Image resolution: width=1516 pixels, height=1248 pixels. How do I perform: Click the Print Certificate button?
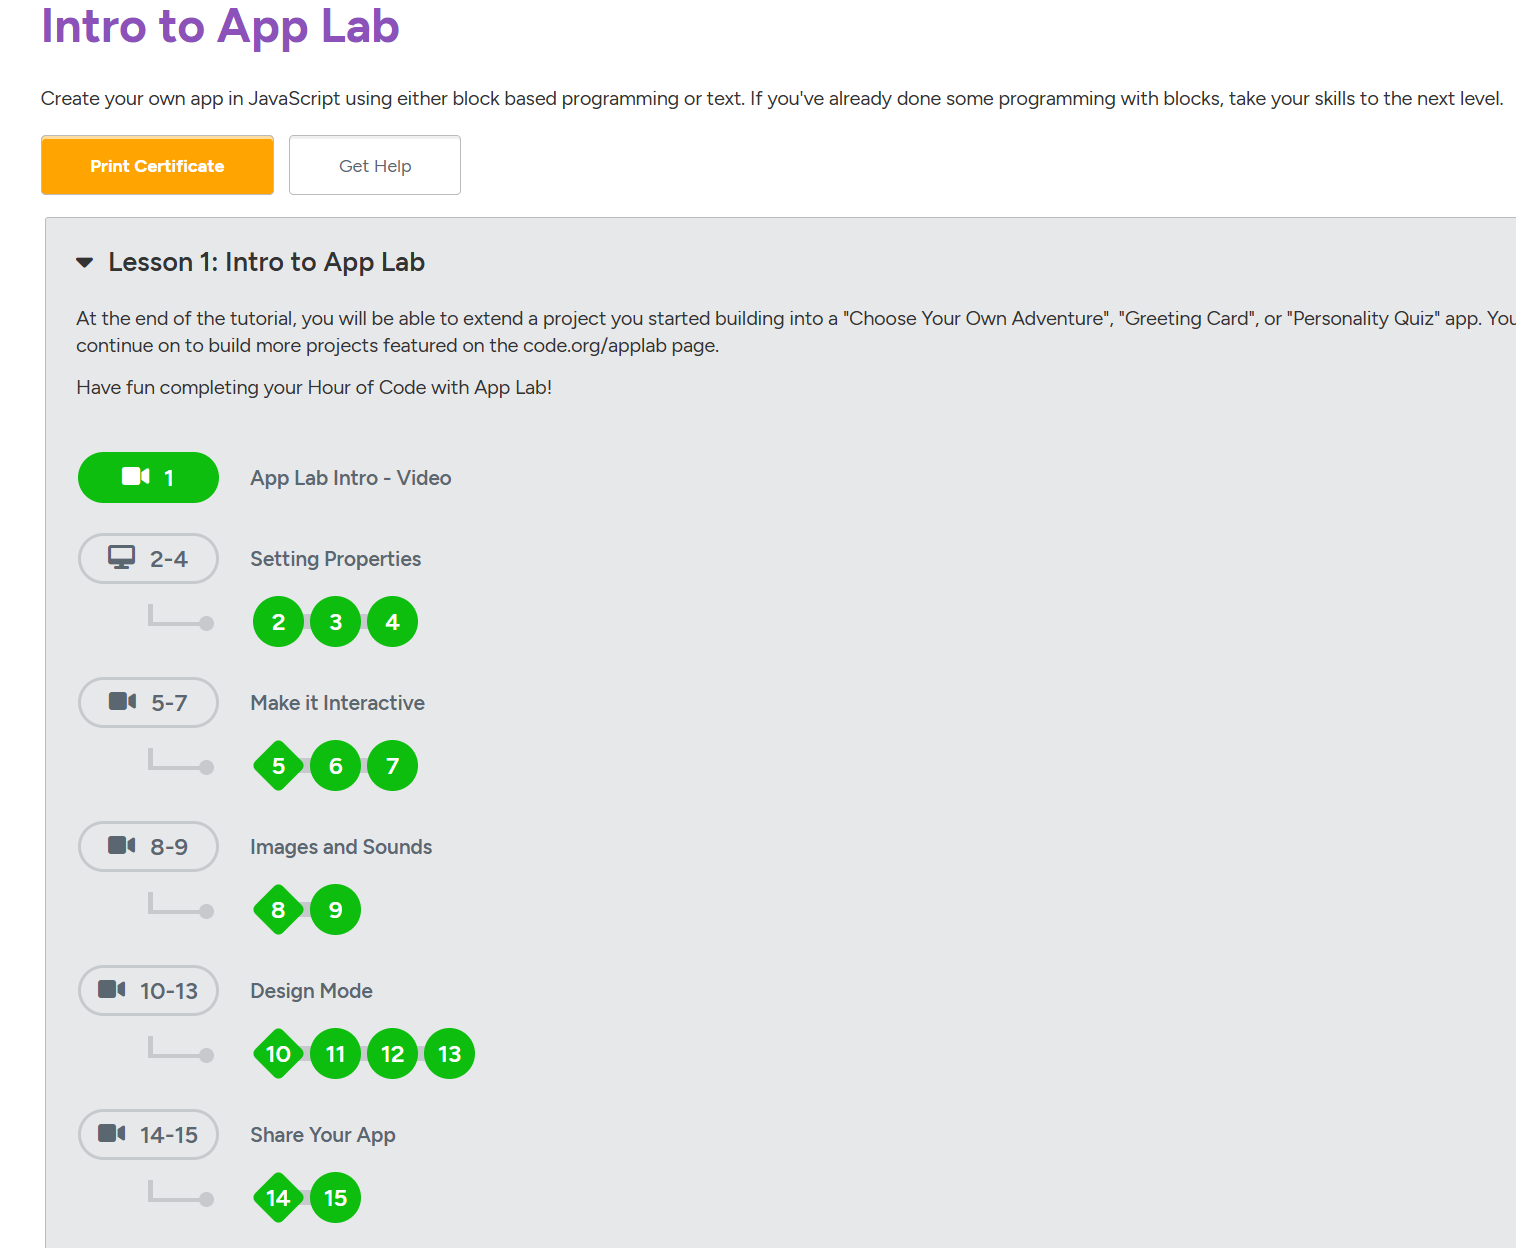click(157, 165)
